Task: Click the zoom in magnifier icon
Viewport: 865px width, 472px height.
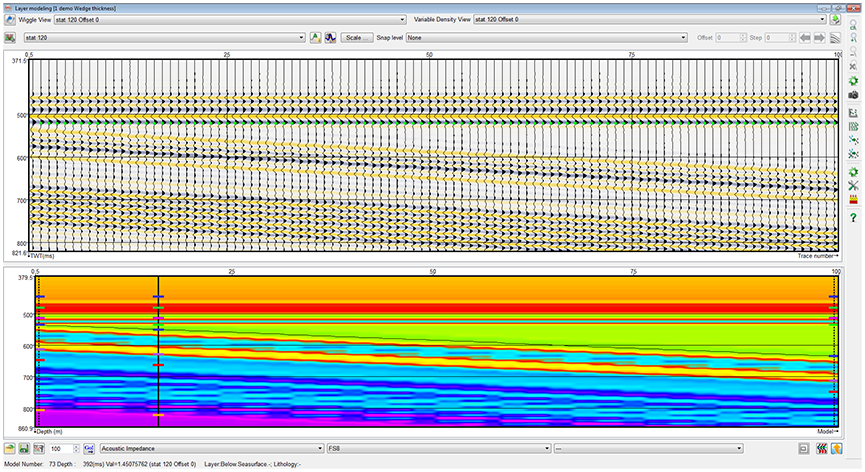Action: pos(853,36)
